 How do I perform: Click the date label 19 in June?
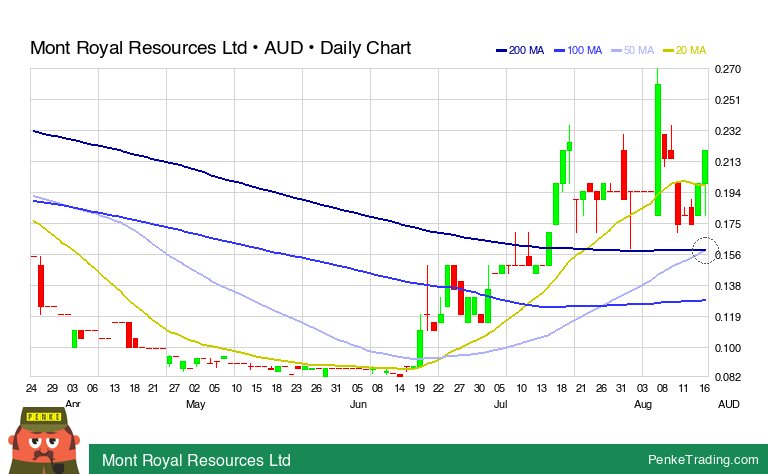[x=420, y=388]
